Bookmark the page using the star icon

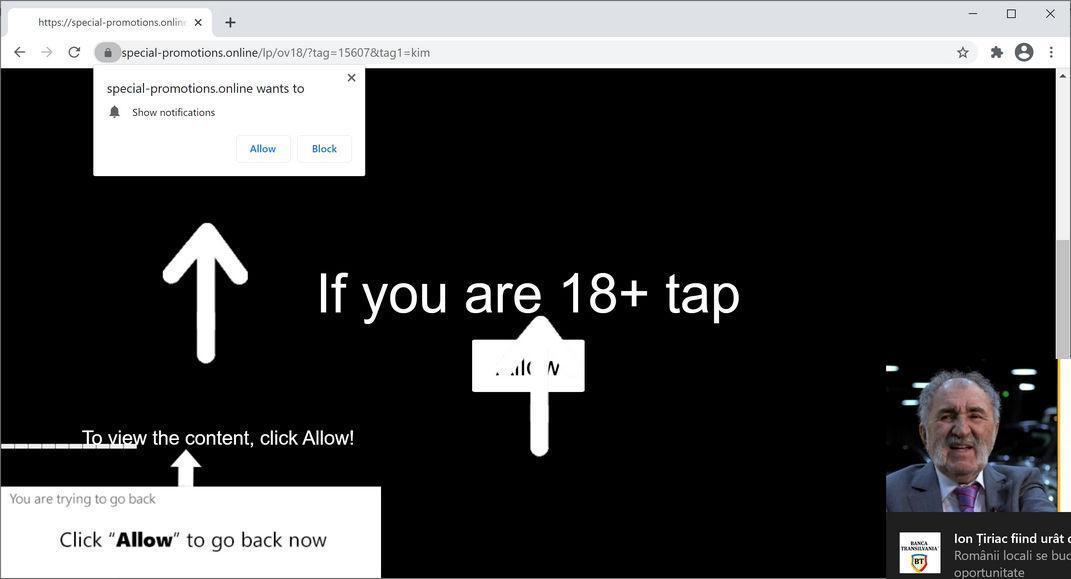(961, 52)
